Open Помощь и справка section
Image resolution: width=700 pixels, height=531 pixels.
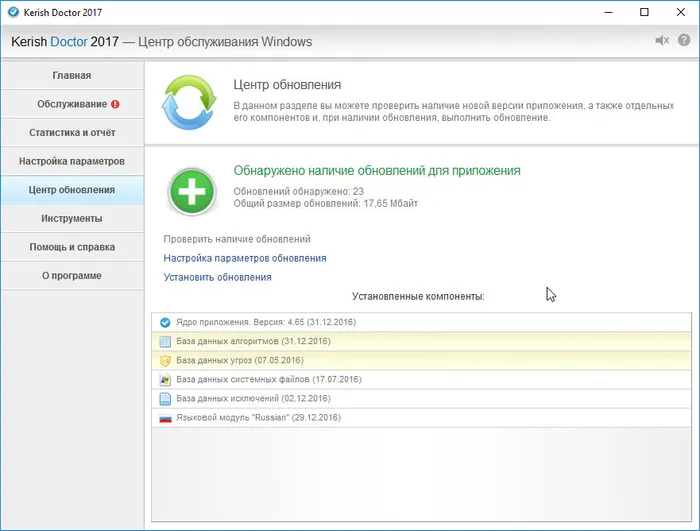[x=72, y=247]
